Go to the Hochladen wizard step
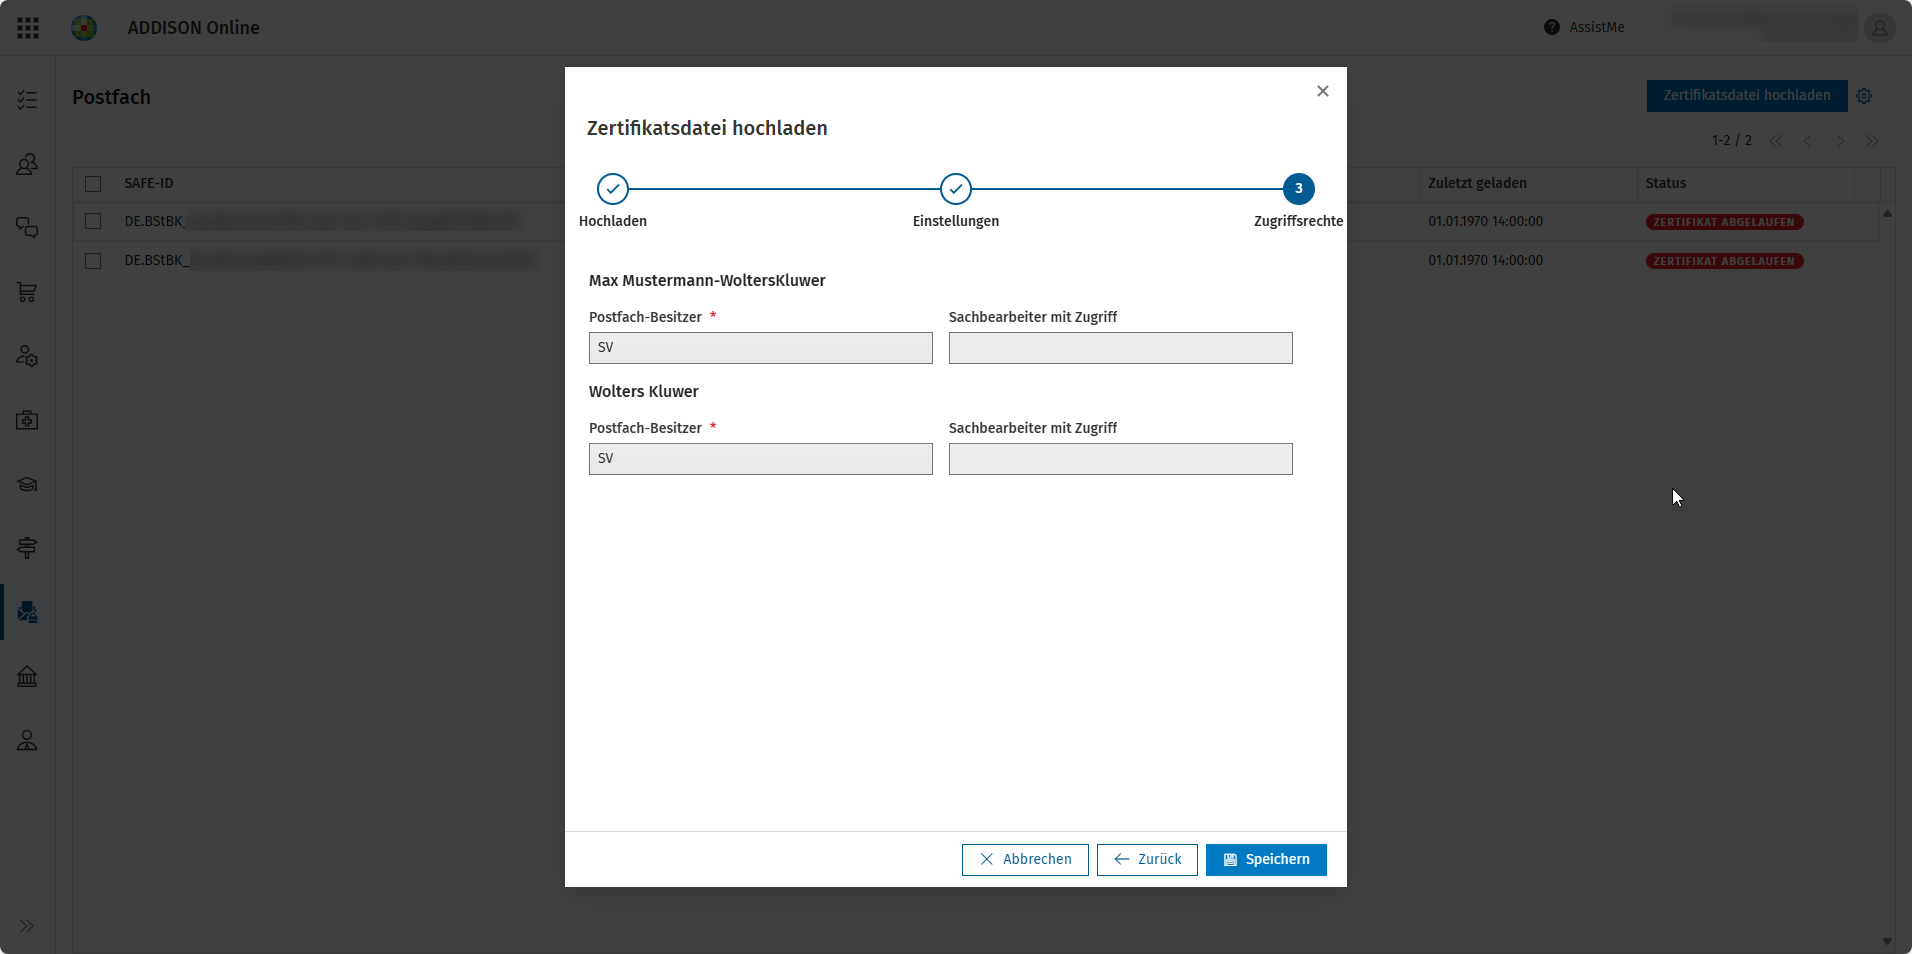Screen dimensions: 1912x954 tap(613, 189)
